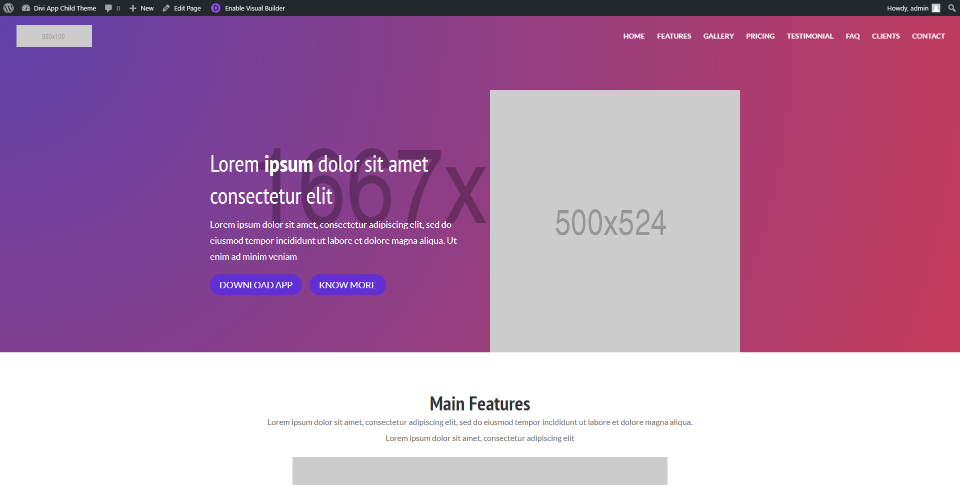The image size is (960, 485).
Task: Click the plus icon beside New
Action: [x=132, y=8]
